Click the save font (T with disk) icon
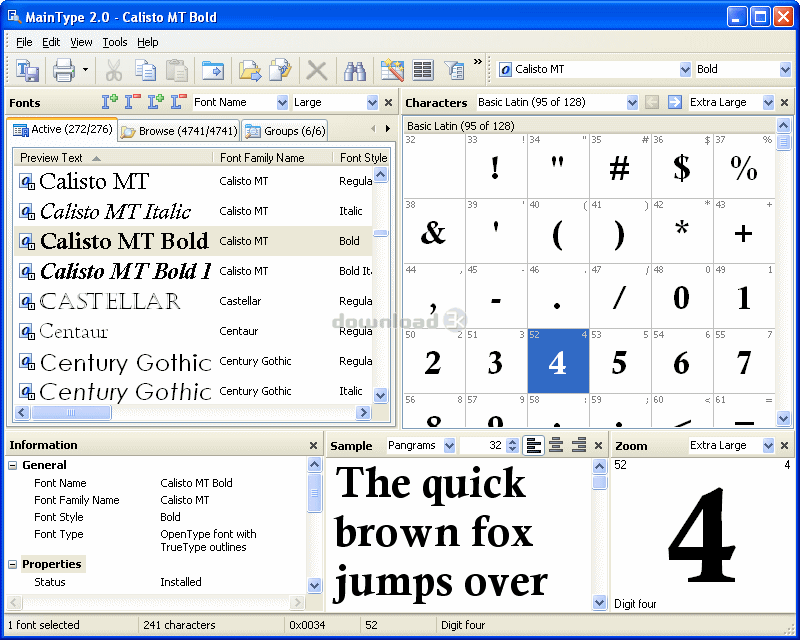This screenshot has height=640, width=800. point(27,70)
